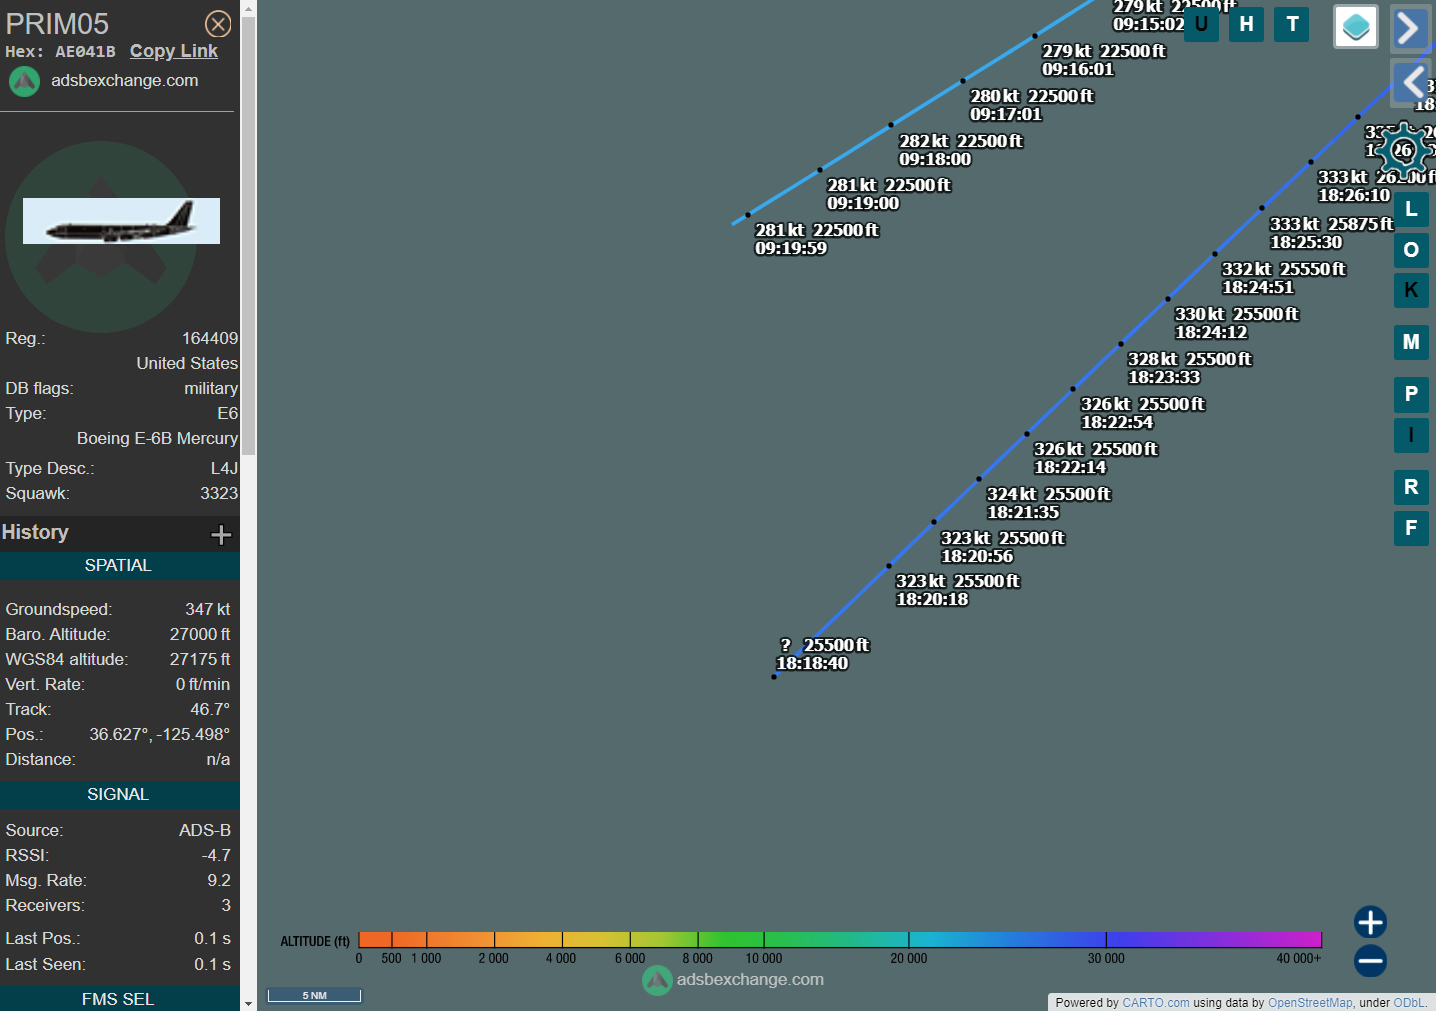Click the blue 30 000 ft legend color

[1106, 940]
